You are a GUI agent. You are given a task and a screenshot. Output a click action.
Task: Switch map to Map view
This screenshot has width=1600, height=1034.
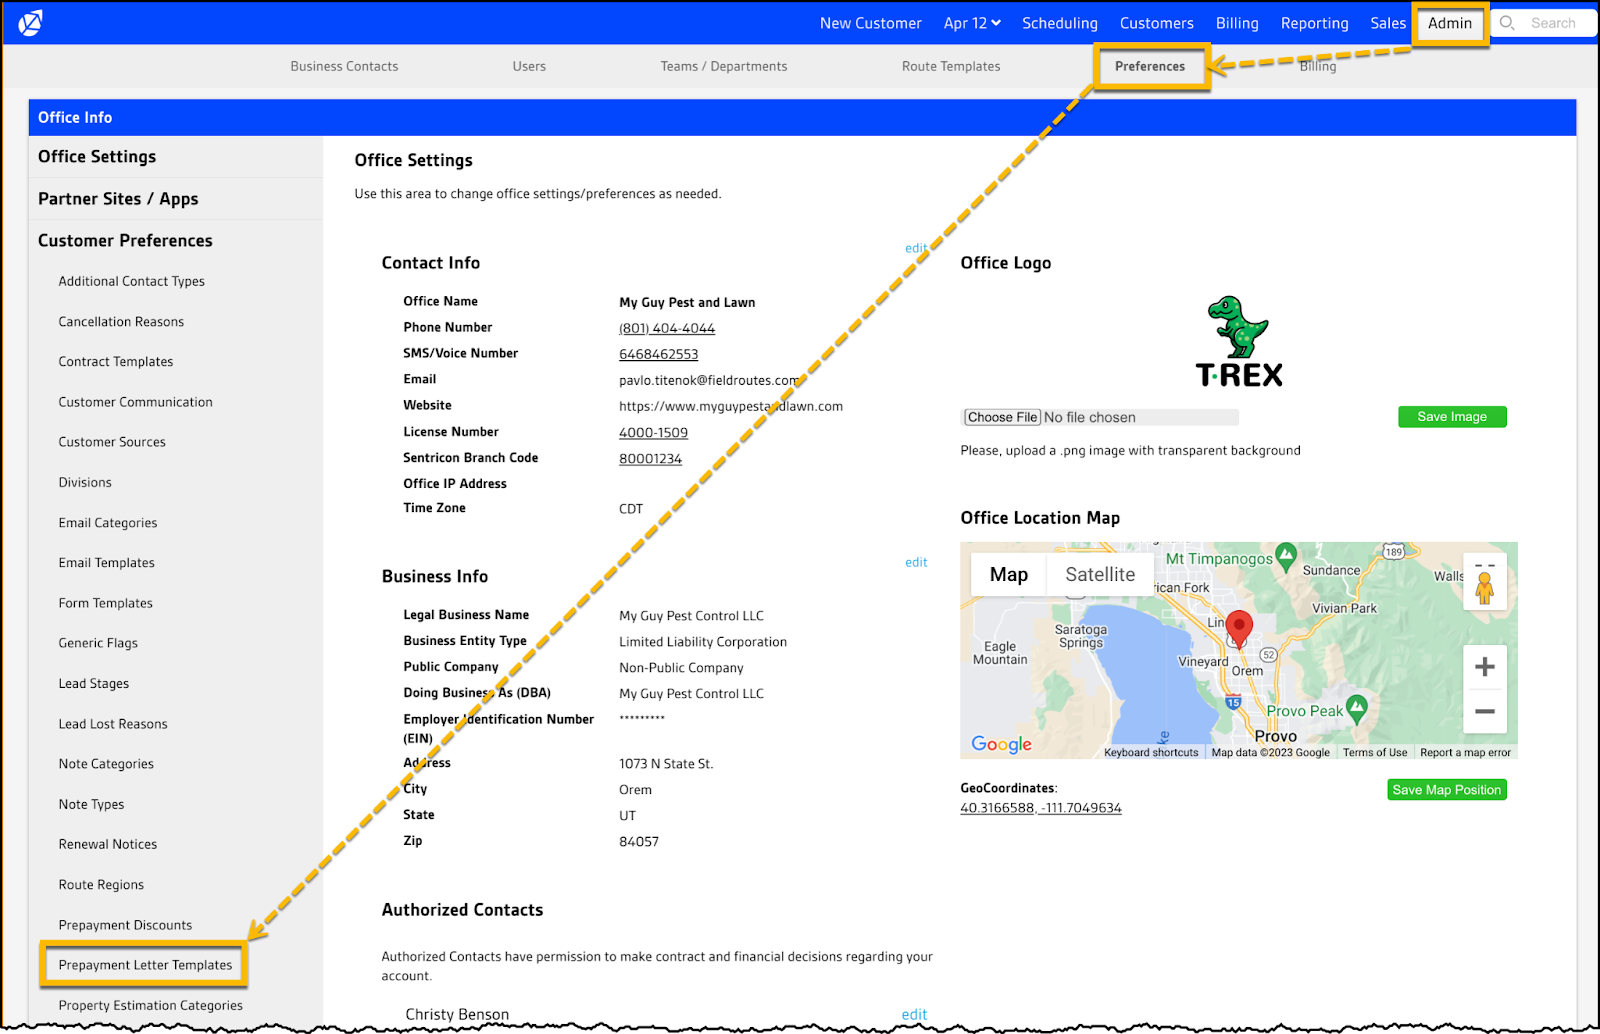click(x=1008, y=575)
